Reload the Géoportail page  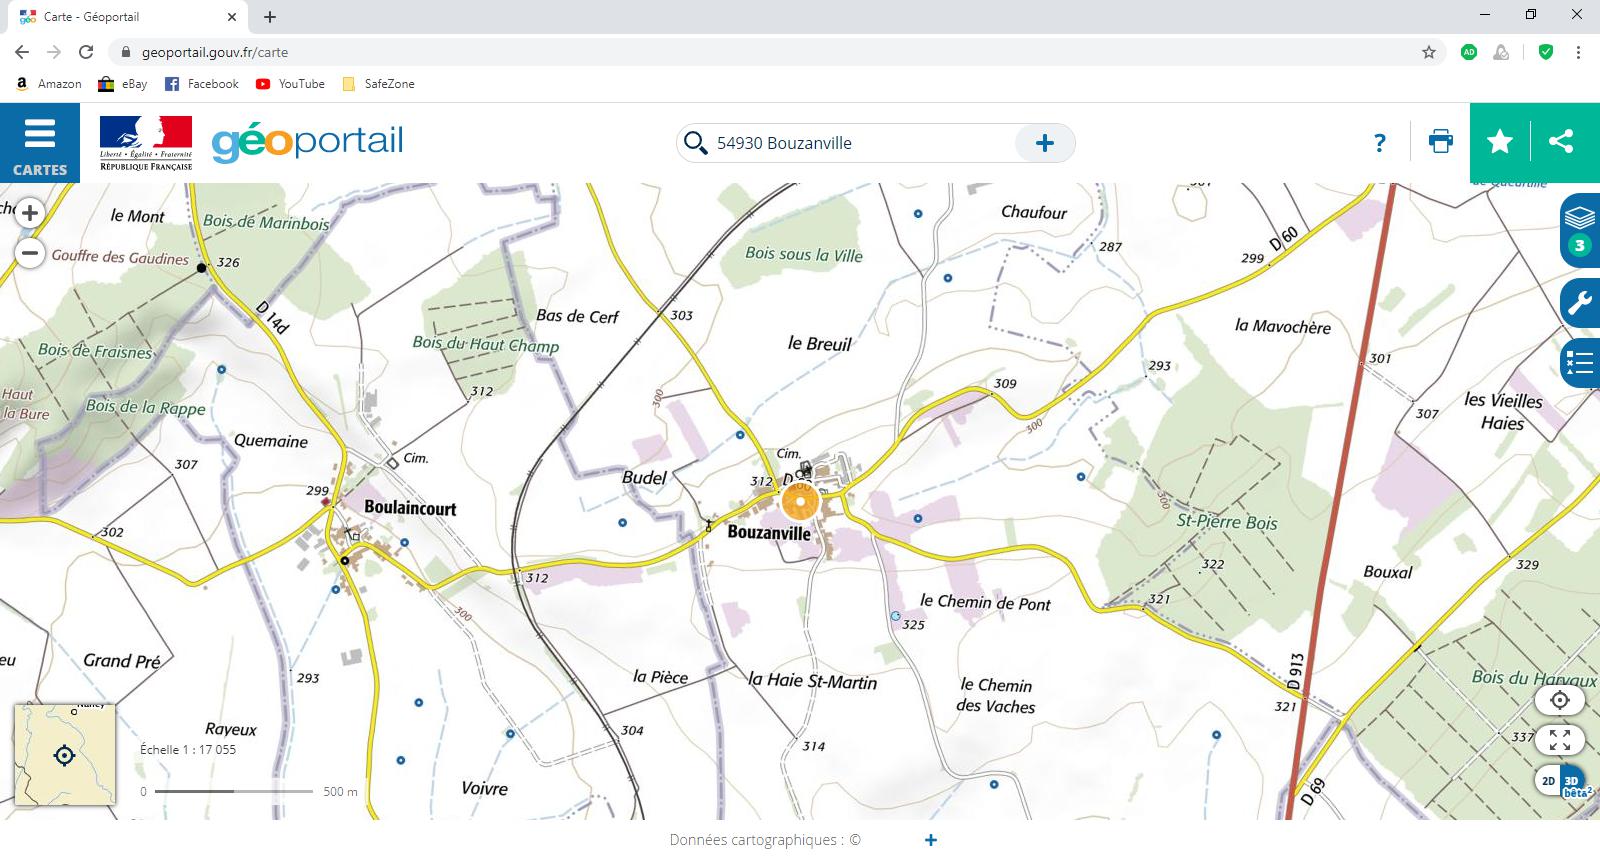coord(86,52)
